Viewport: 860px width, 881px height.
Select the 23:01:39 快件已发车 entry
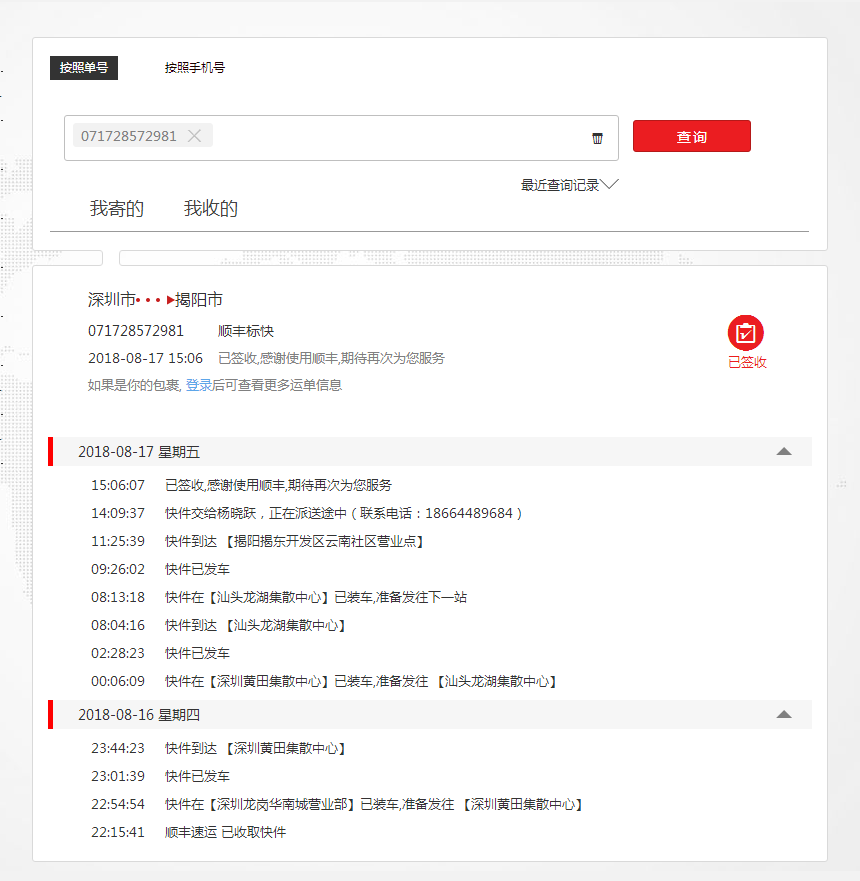[x=160, y=776]
